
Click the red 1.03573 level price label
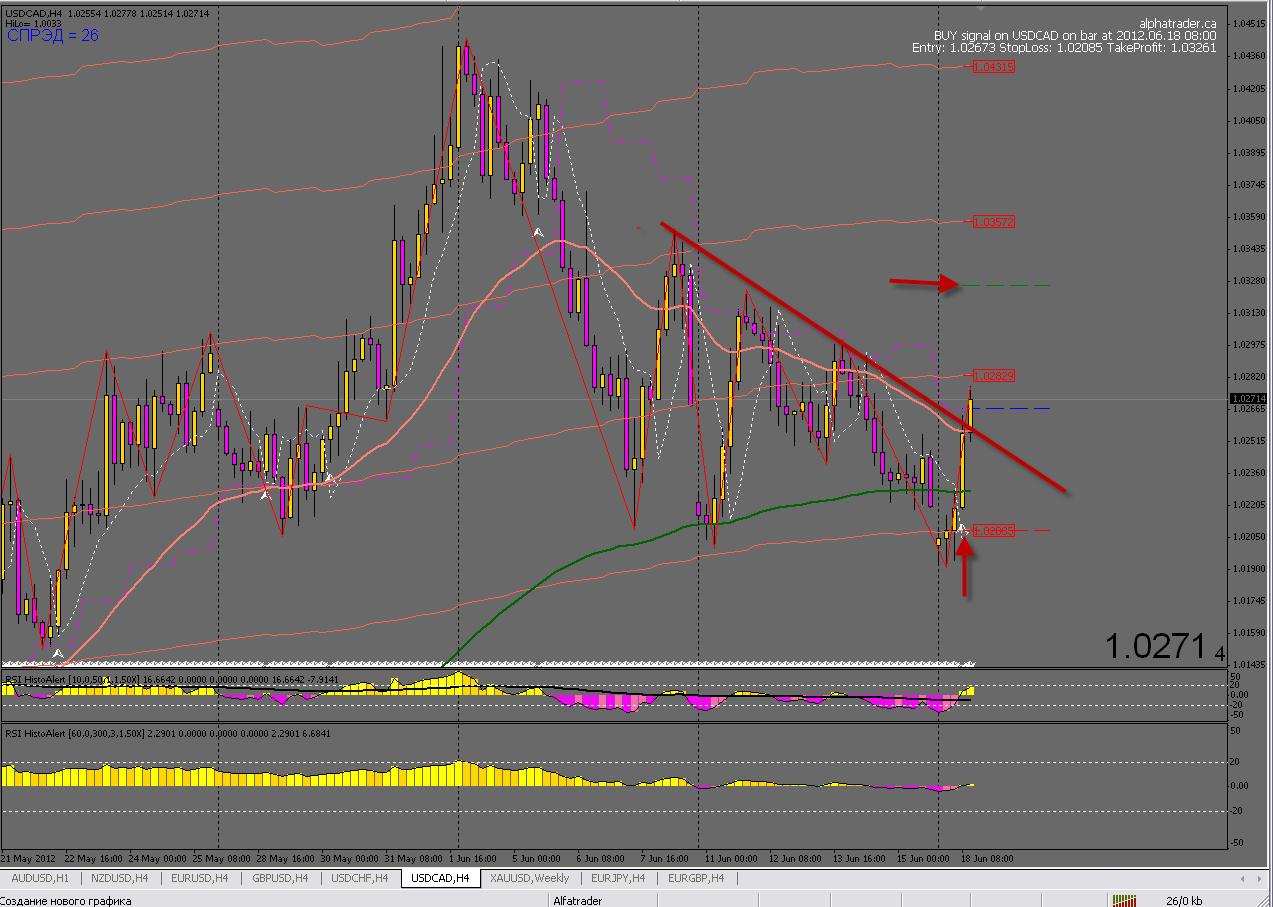point(994,221)
